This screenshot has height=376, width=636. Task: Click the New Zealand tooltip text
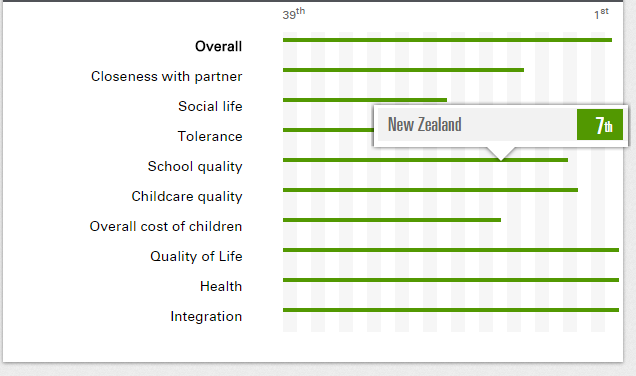click(x=424, y=125)
